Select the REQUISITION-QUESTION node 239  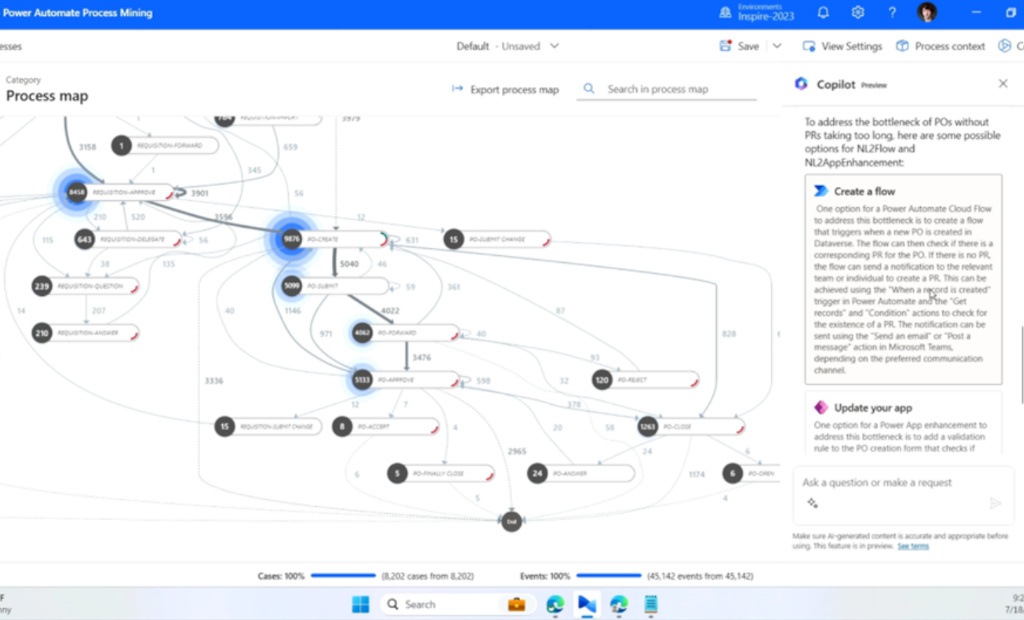pos(86,286)
